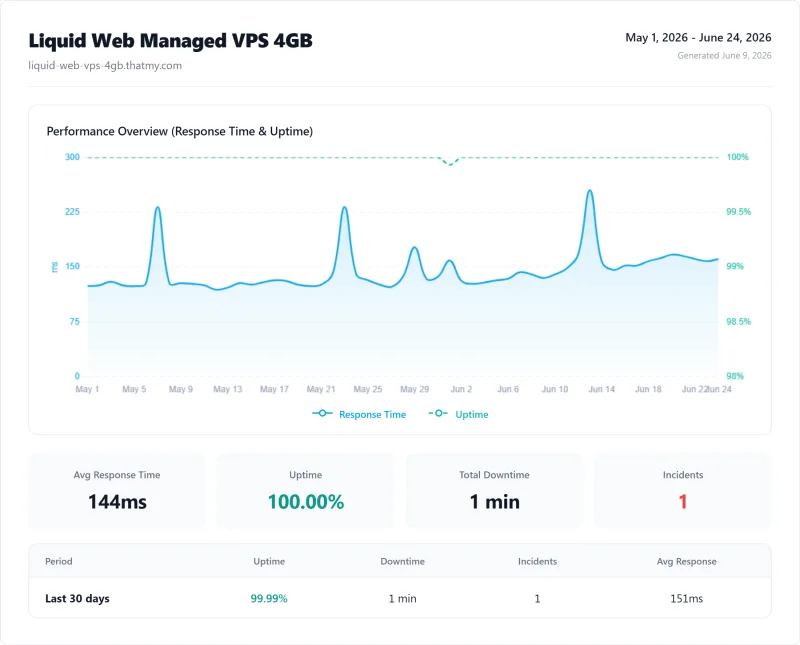Click the May 21 date axis label
The width and height of the screenshot is (800, 645).
321,389
